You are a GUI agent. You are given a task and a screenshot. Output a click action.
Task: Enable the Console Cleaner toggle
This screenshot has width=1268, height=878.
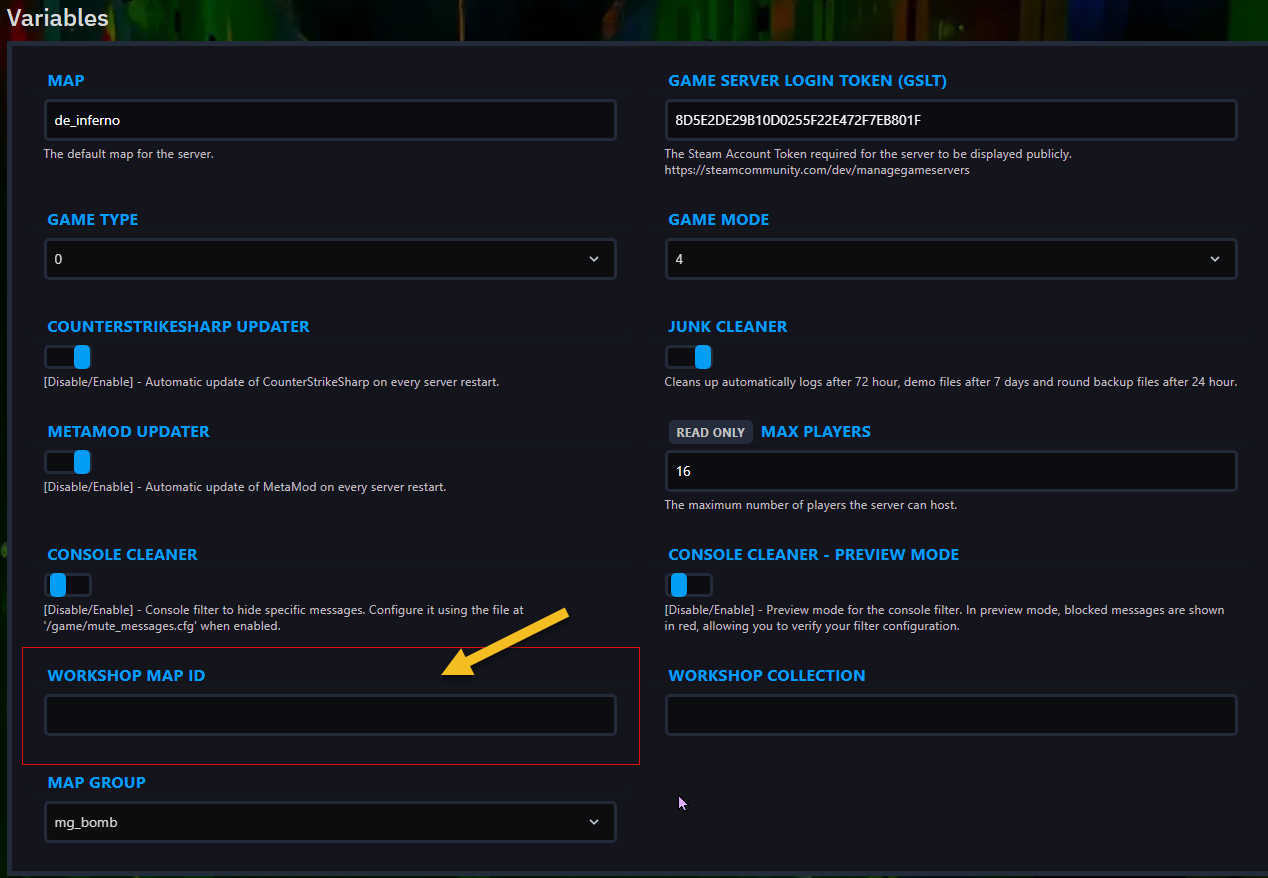click(x=68, y=585)
